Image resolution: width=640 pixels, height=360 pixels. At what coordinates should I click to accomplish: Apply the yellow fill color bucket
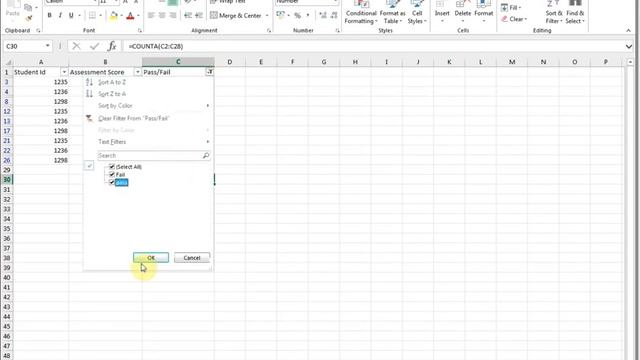[114, 16]
